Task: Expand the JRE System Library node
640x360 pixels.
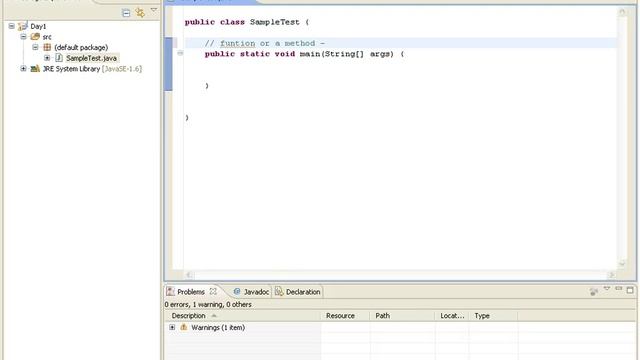Action: pyautogui.click(x=23, y=69)
